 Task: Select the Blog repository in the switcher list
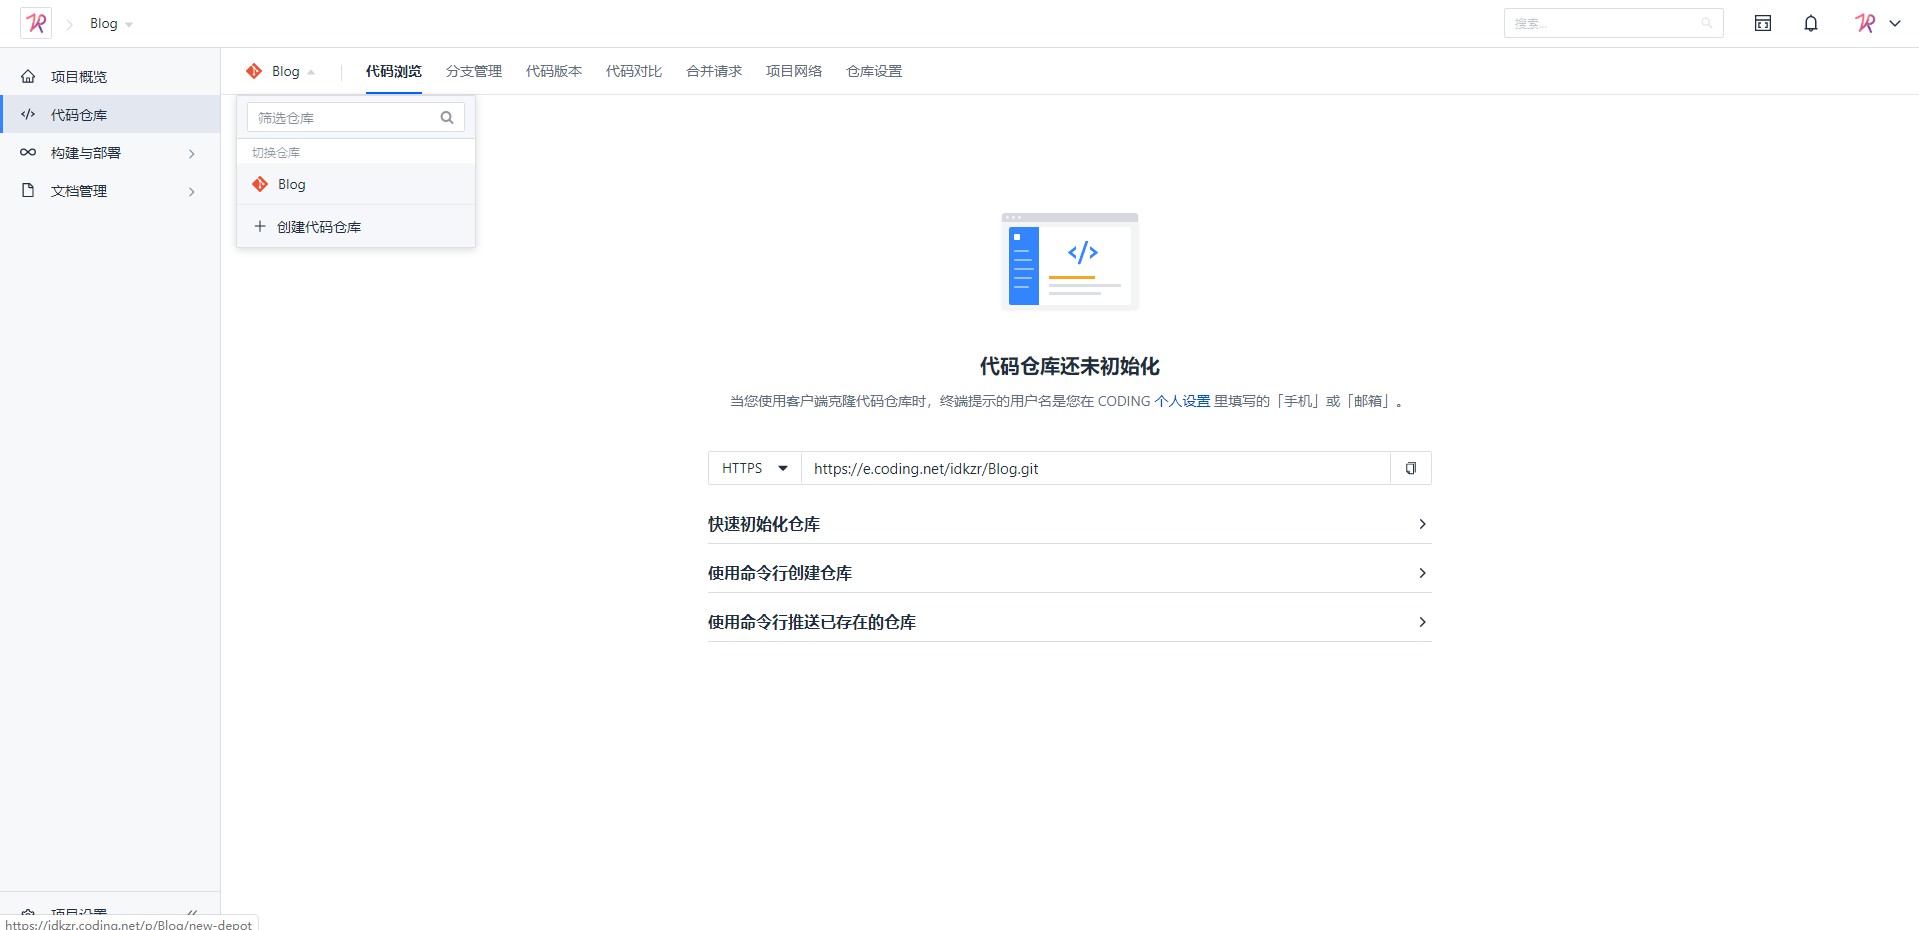point(291,184)
